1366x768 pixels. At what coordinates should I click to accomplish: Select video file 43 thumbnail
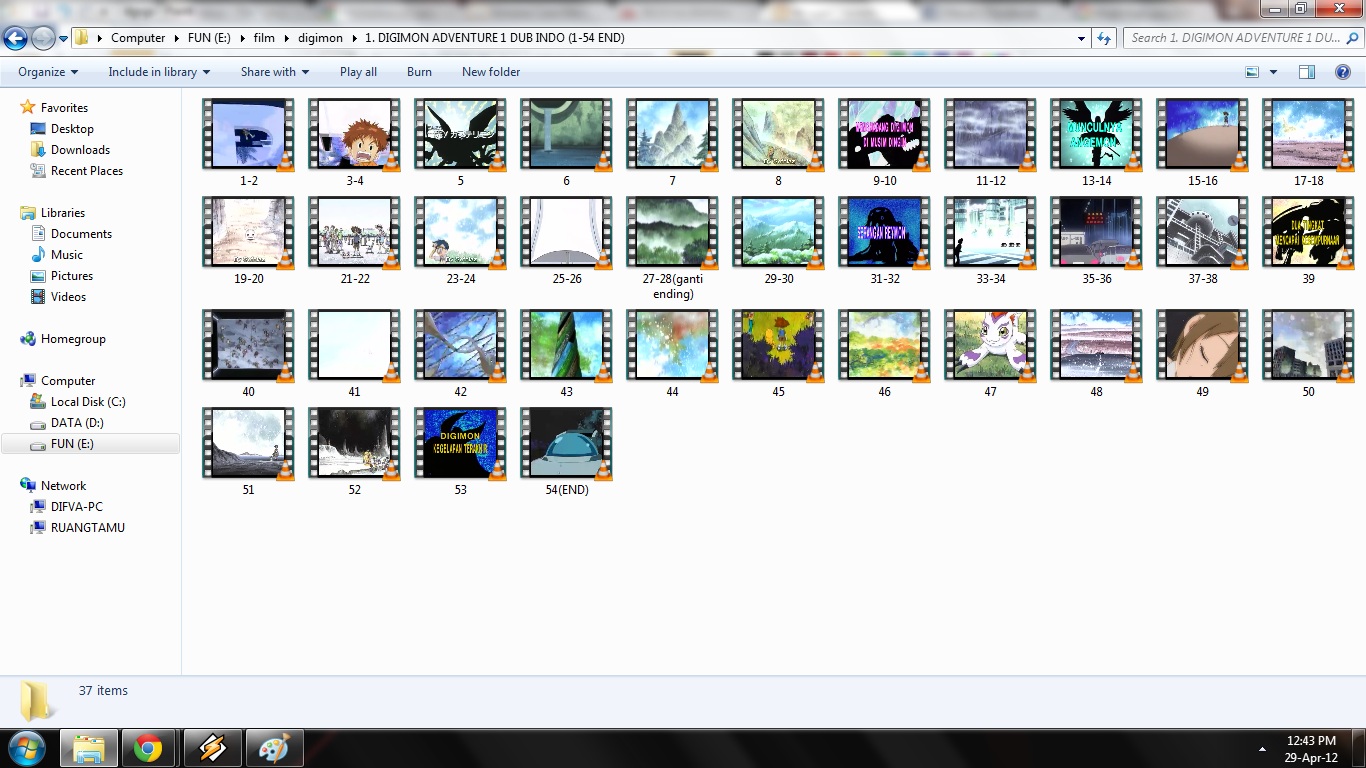[566, 344]
